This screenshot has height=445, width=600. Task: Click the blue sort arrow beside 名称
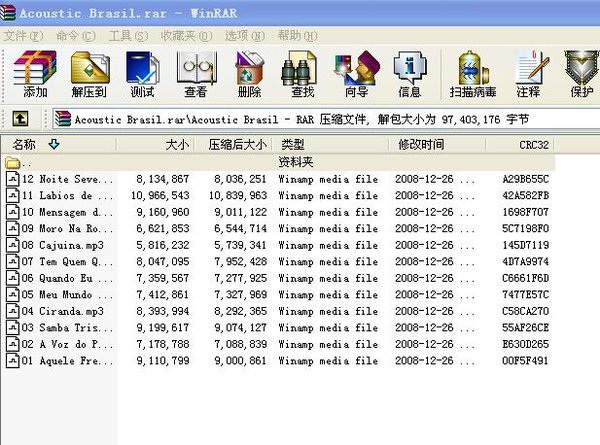54,144
